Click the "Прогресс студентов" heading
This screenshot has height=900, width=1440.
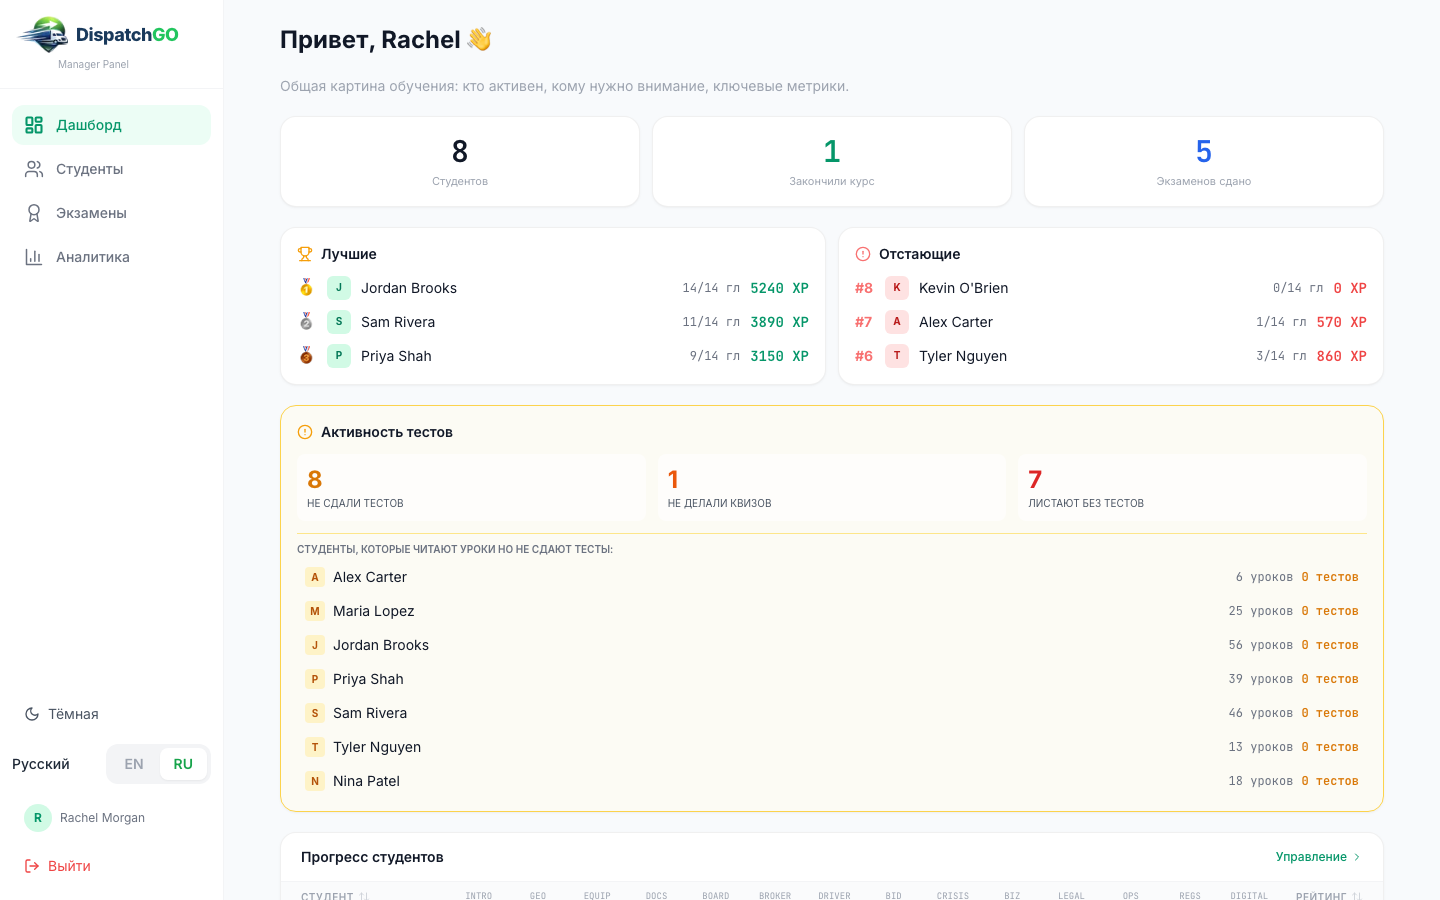[372, 857]
